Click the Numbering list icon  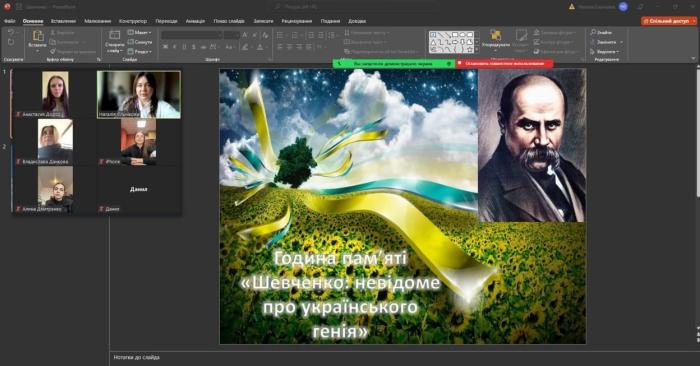[x=295, y=35]
